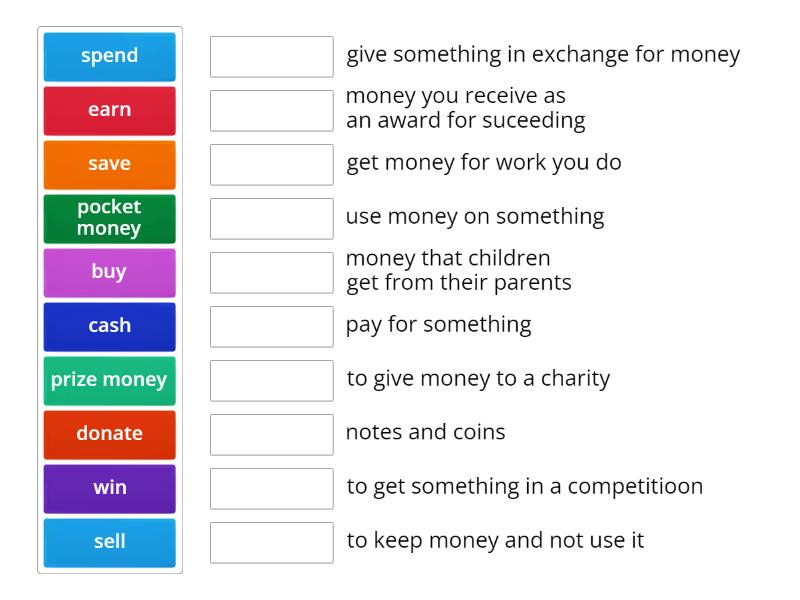Select box for 'to keep money and not use it'
This screenshot has width=800, height=600.
click(271, 543)
